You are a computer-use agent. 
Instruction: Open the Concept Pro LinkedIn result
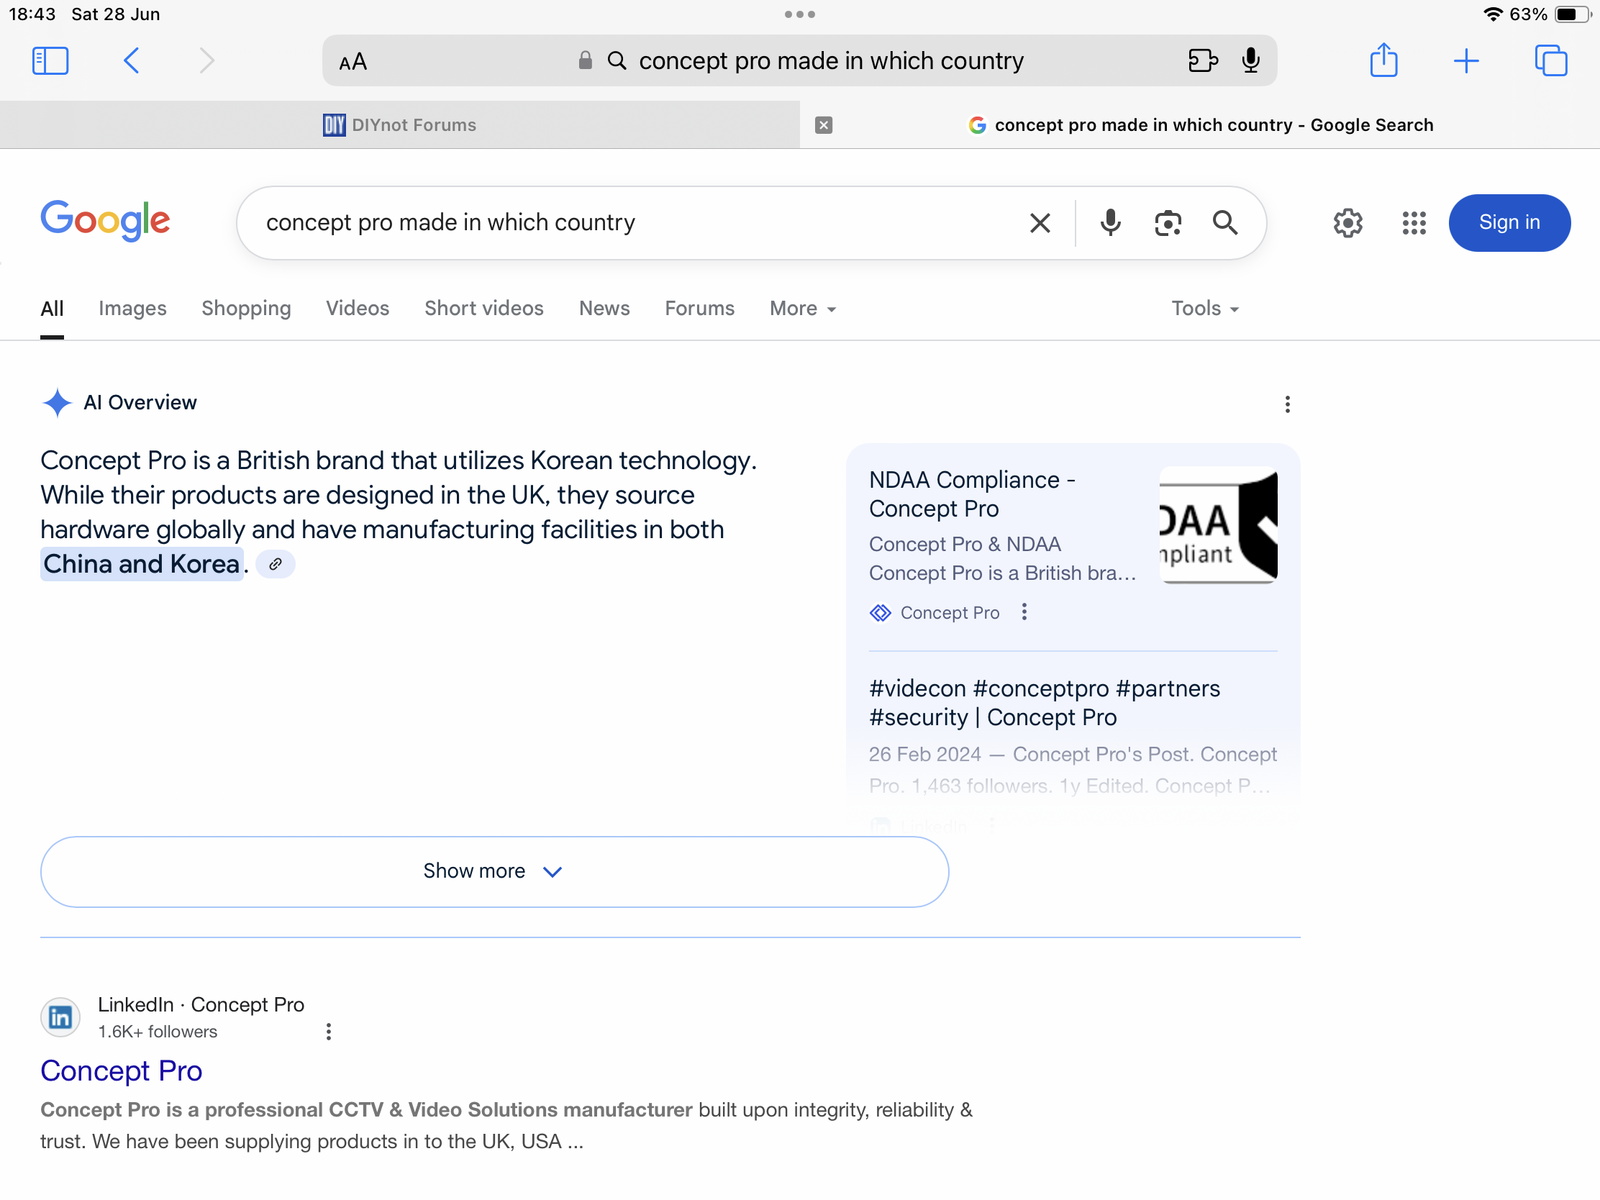coord(121,1071)
